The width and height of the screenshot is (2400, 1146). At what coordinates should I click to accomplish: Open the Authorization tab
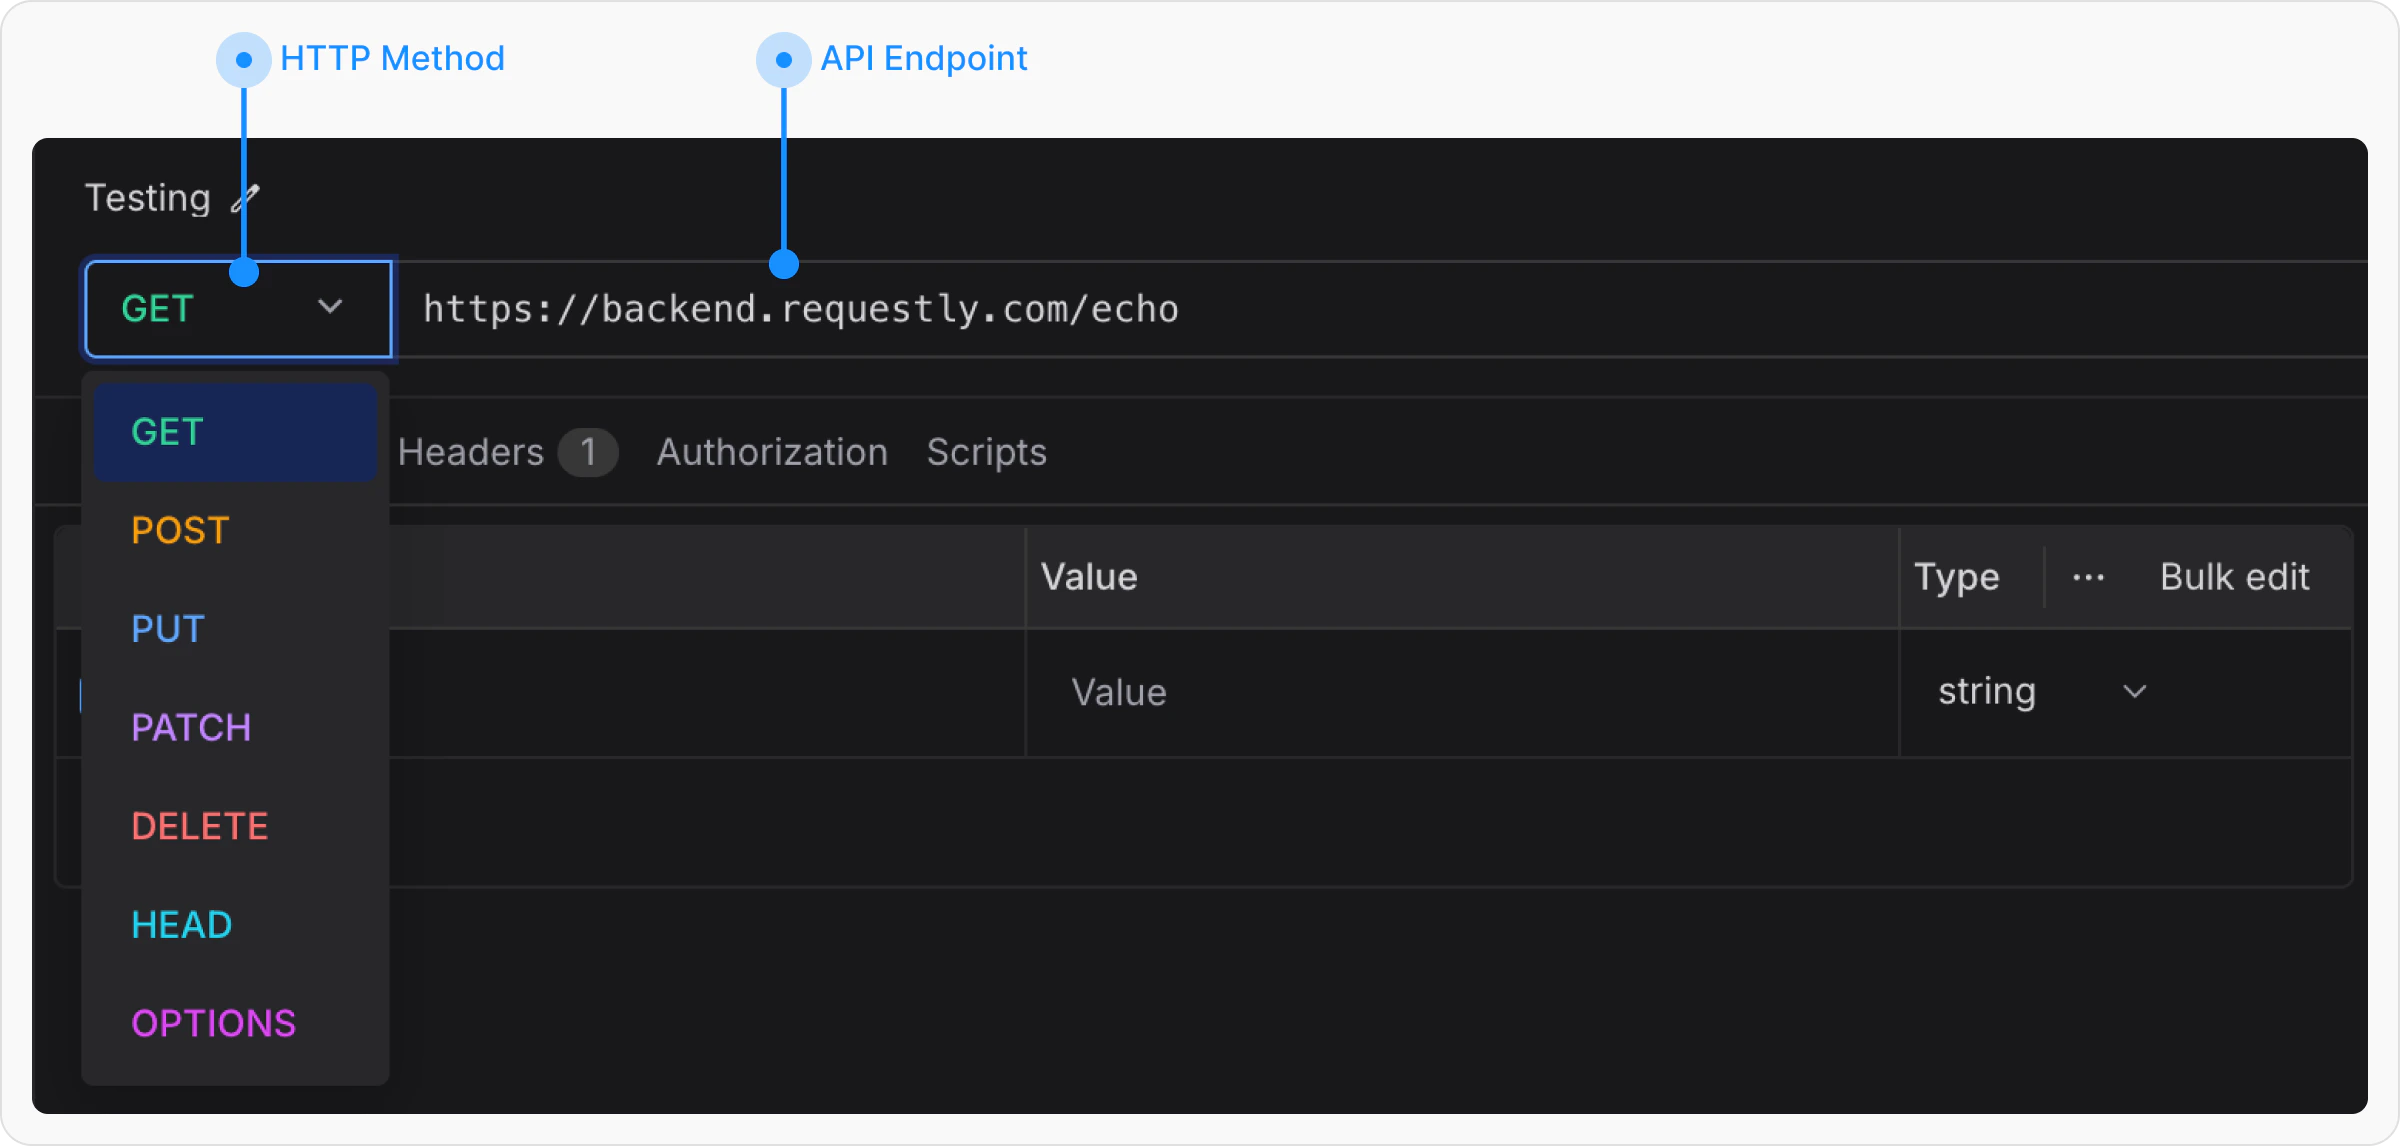(772, 452)
